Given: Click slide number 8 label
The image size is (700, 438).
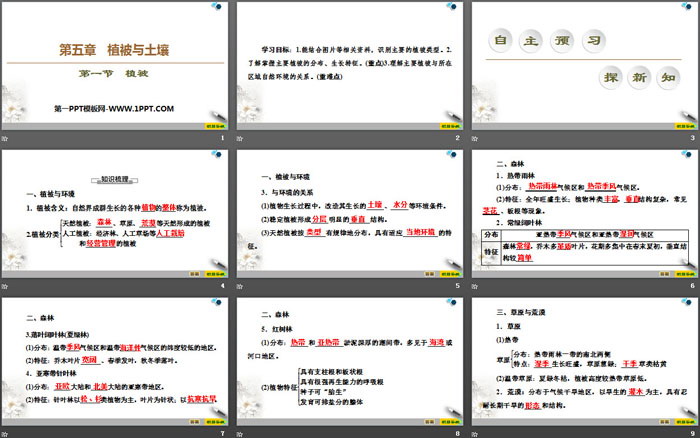Looking at the screenshot, I should 458,434.
